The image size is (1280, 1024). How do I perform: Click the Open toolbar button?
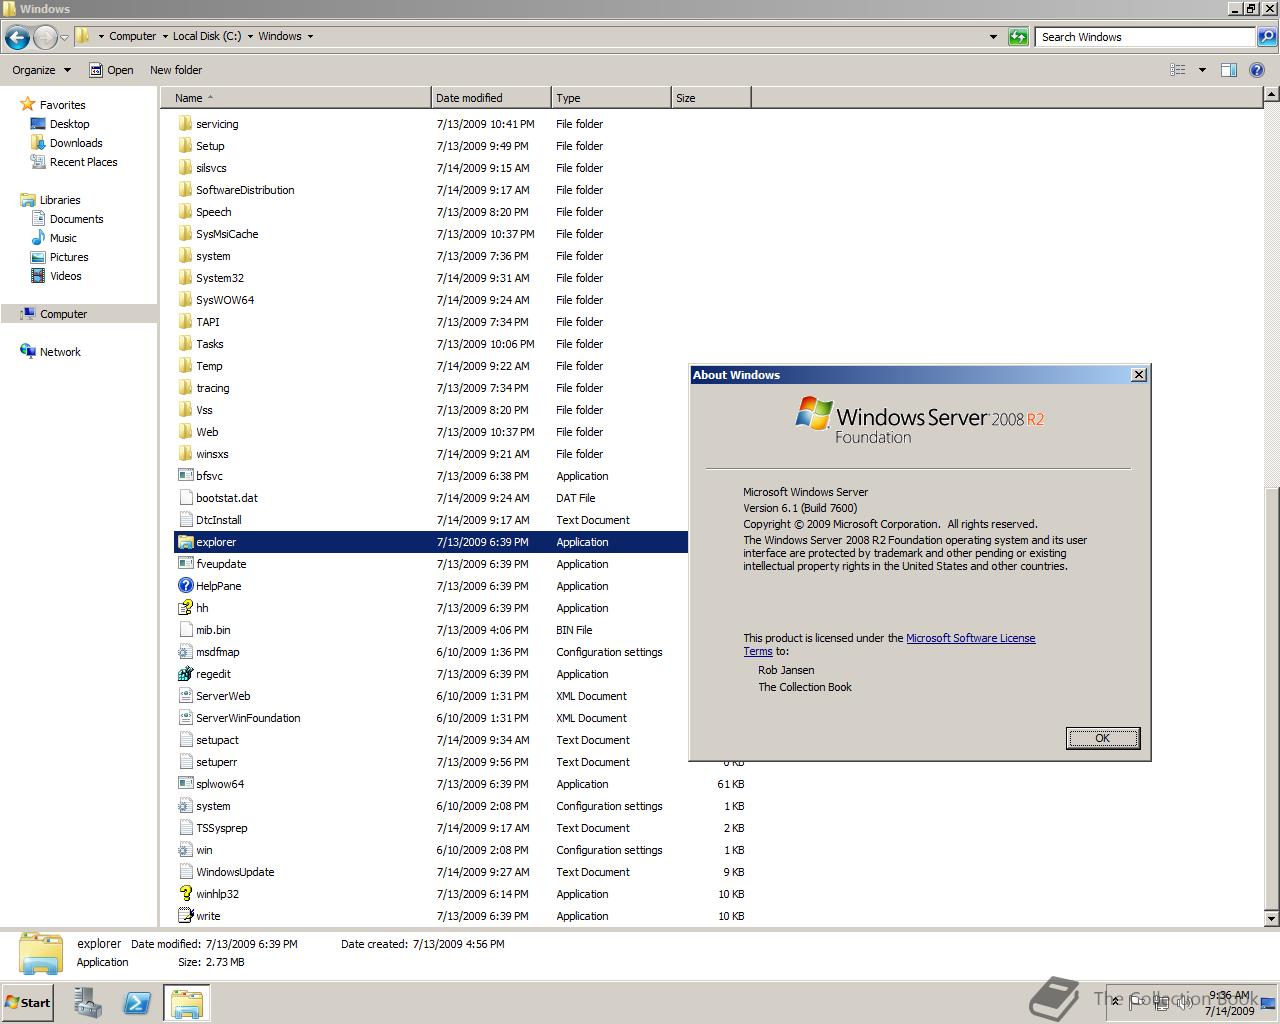click(111, 70)
